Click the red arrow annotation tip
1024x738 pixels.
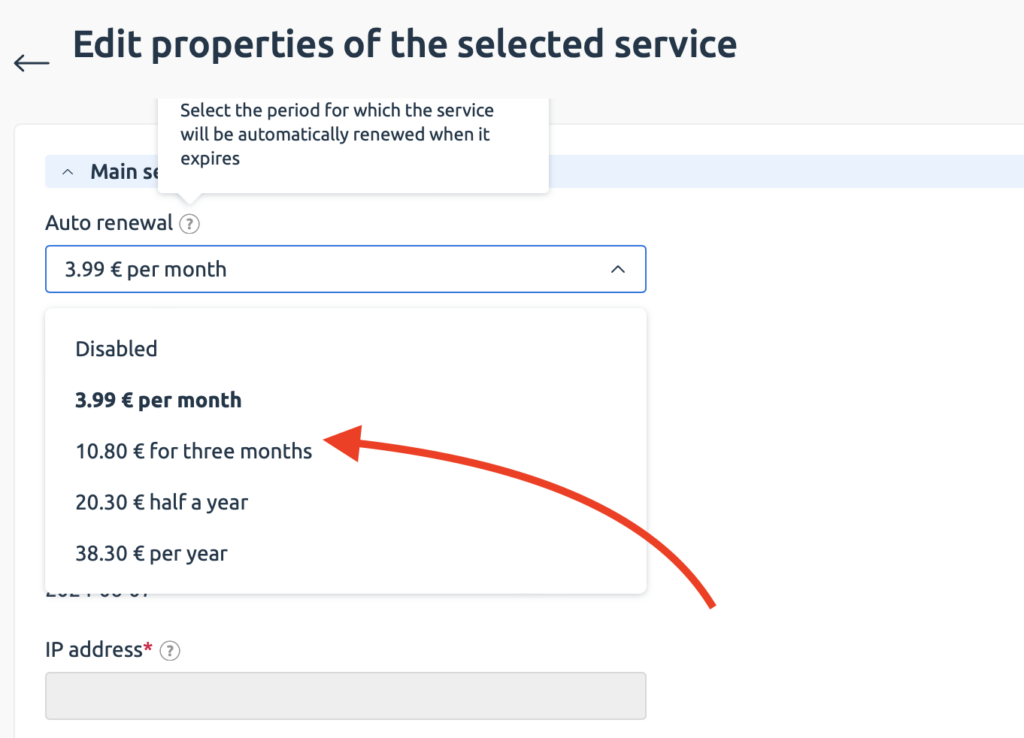pyautogui.click(x=341, y=442)
